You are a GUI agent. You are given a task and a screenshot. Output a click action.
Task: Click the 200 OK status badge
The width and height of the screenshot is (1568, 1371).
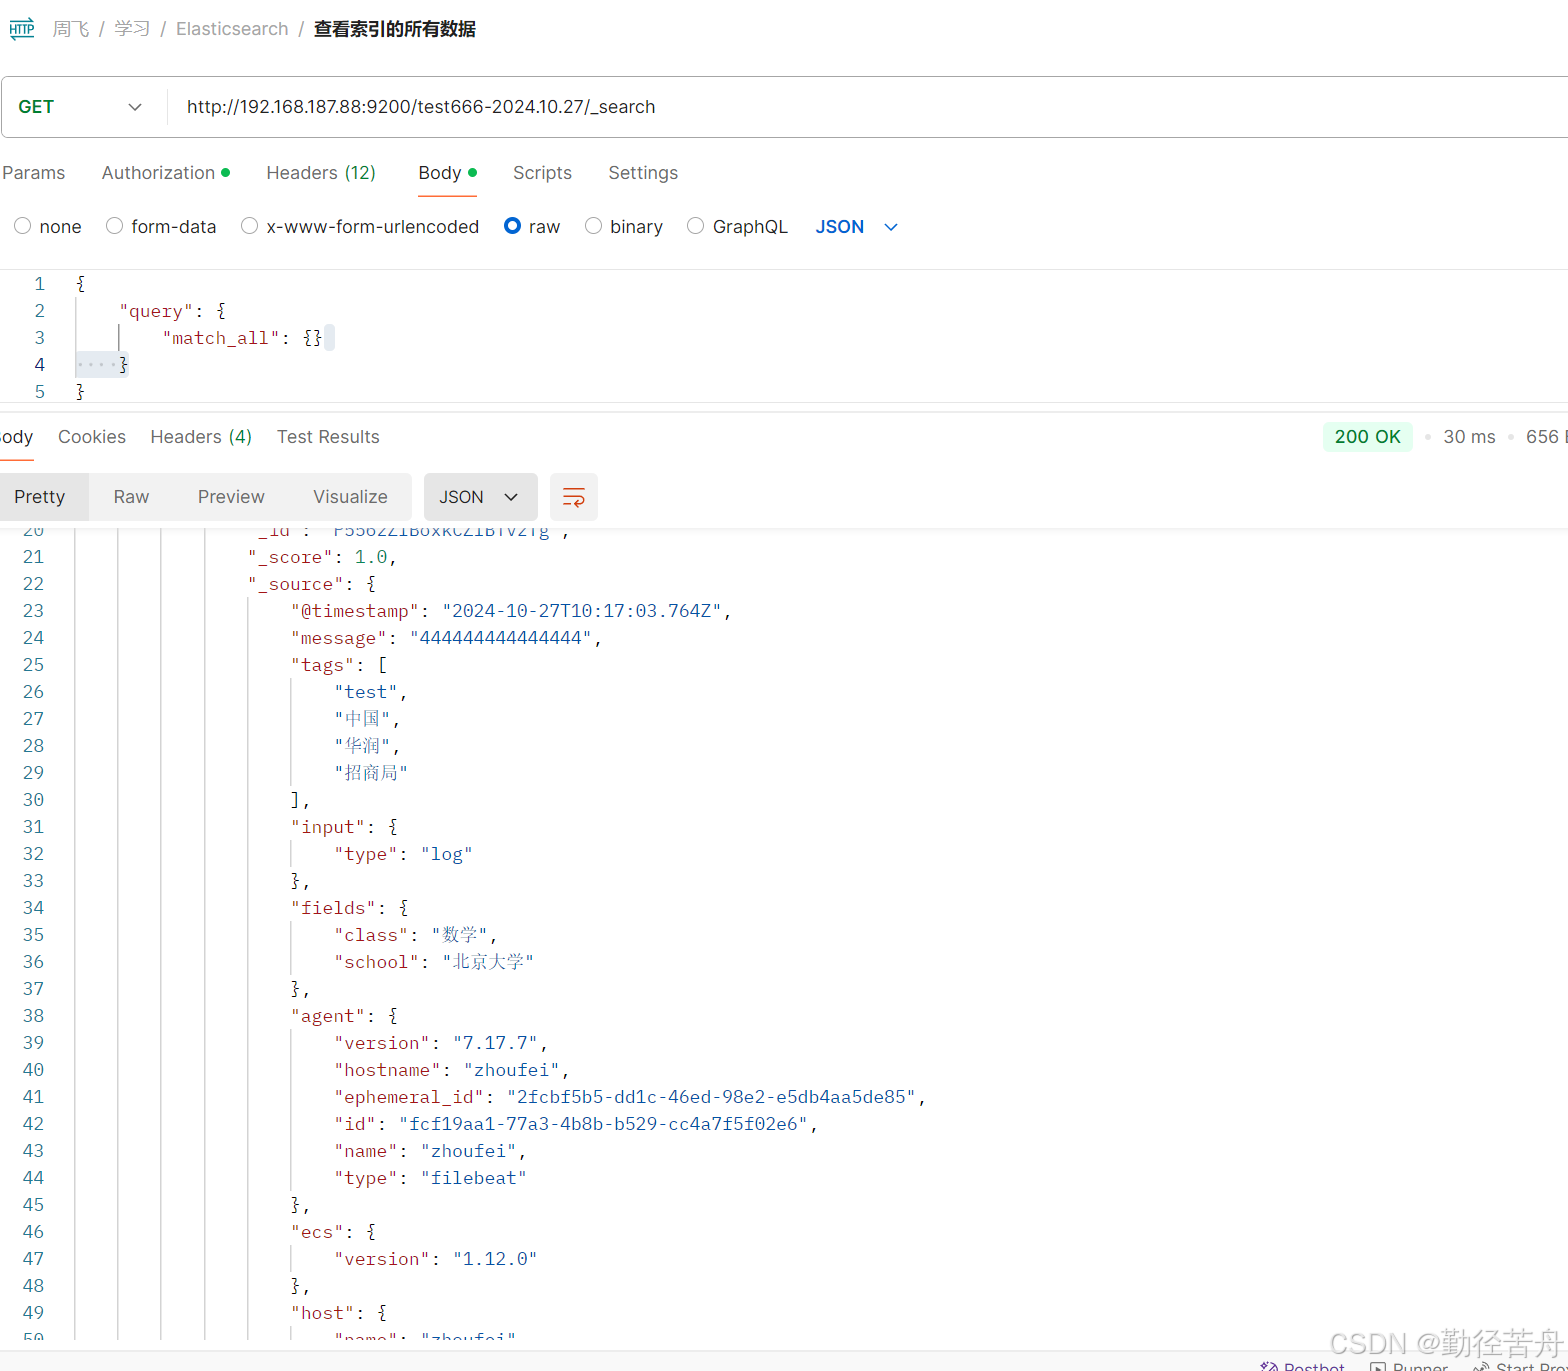tap(1367, 437)
